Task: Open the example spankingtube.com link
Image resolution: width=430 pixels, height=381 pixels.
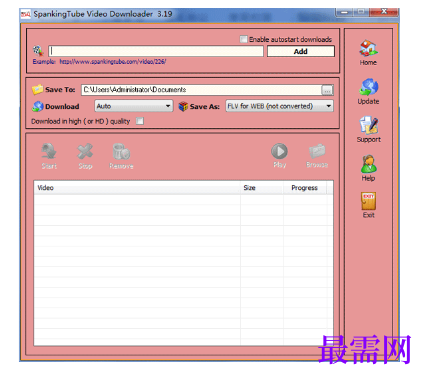Action: point(113,62)
